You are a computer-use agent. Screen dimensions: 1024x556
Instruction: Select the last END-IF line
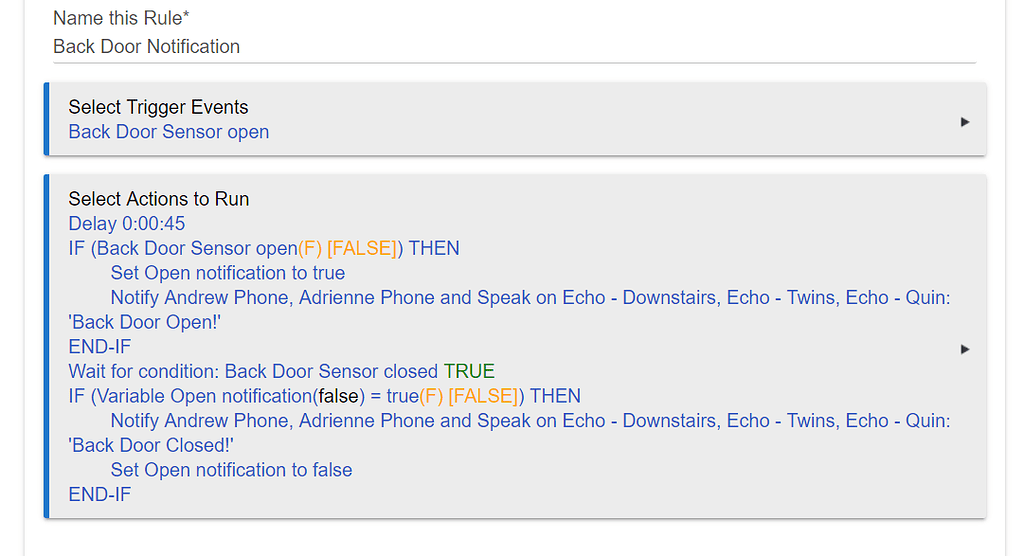click(99, 494)
